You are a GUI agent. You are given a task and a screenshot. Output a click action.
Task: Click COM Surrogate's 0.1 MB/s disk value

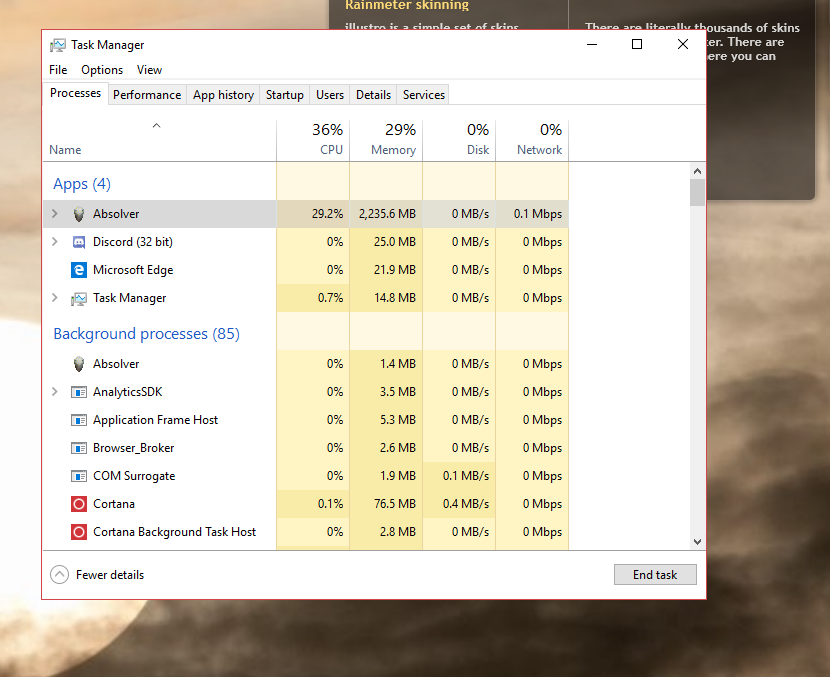tap(466, 476)
